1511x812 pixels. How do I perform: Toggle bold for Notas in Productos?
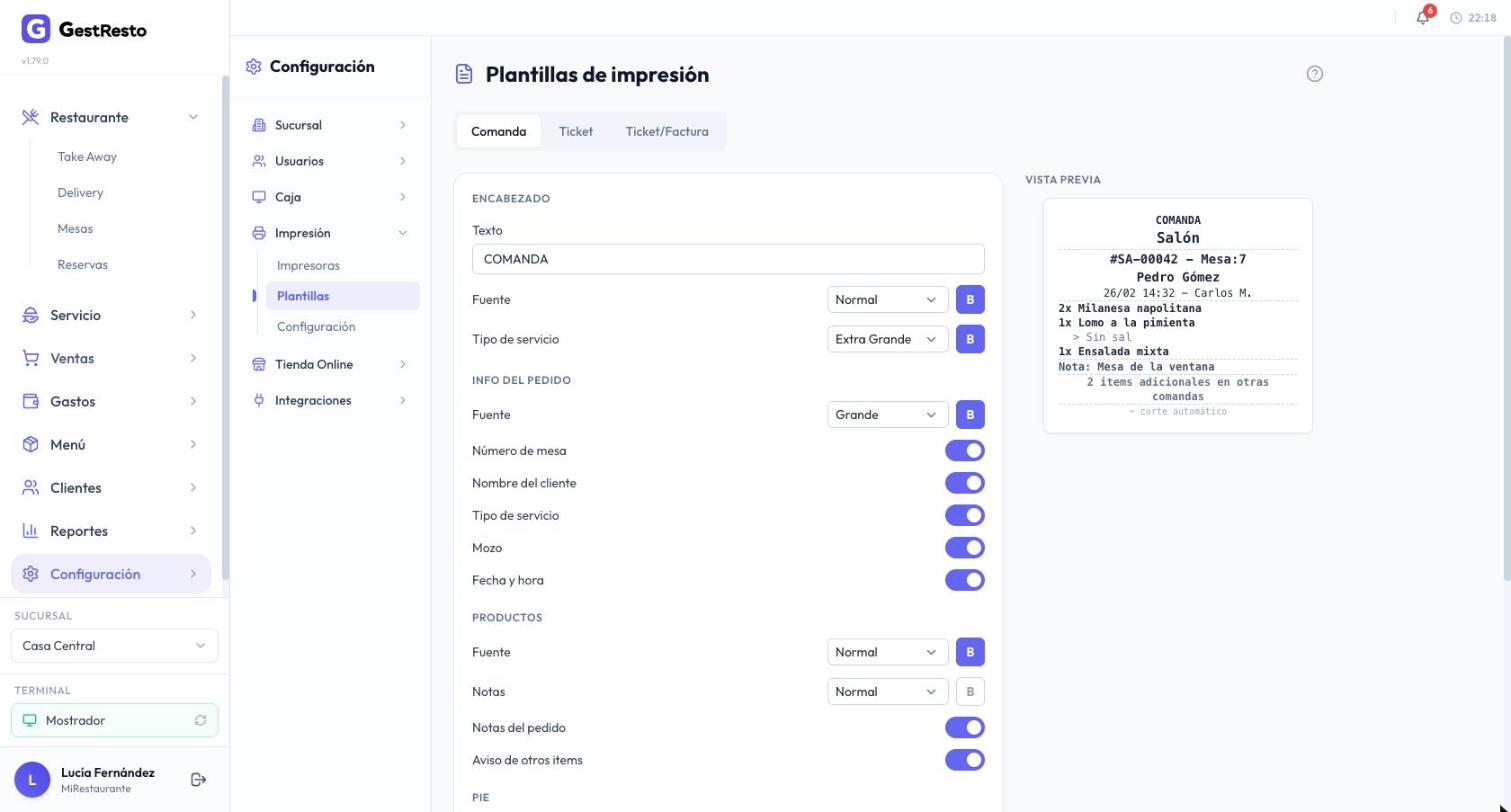[x=970, y=692]
